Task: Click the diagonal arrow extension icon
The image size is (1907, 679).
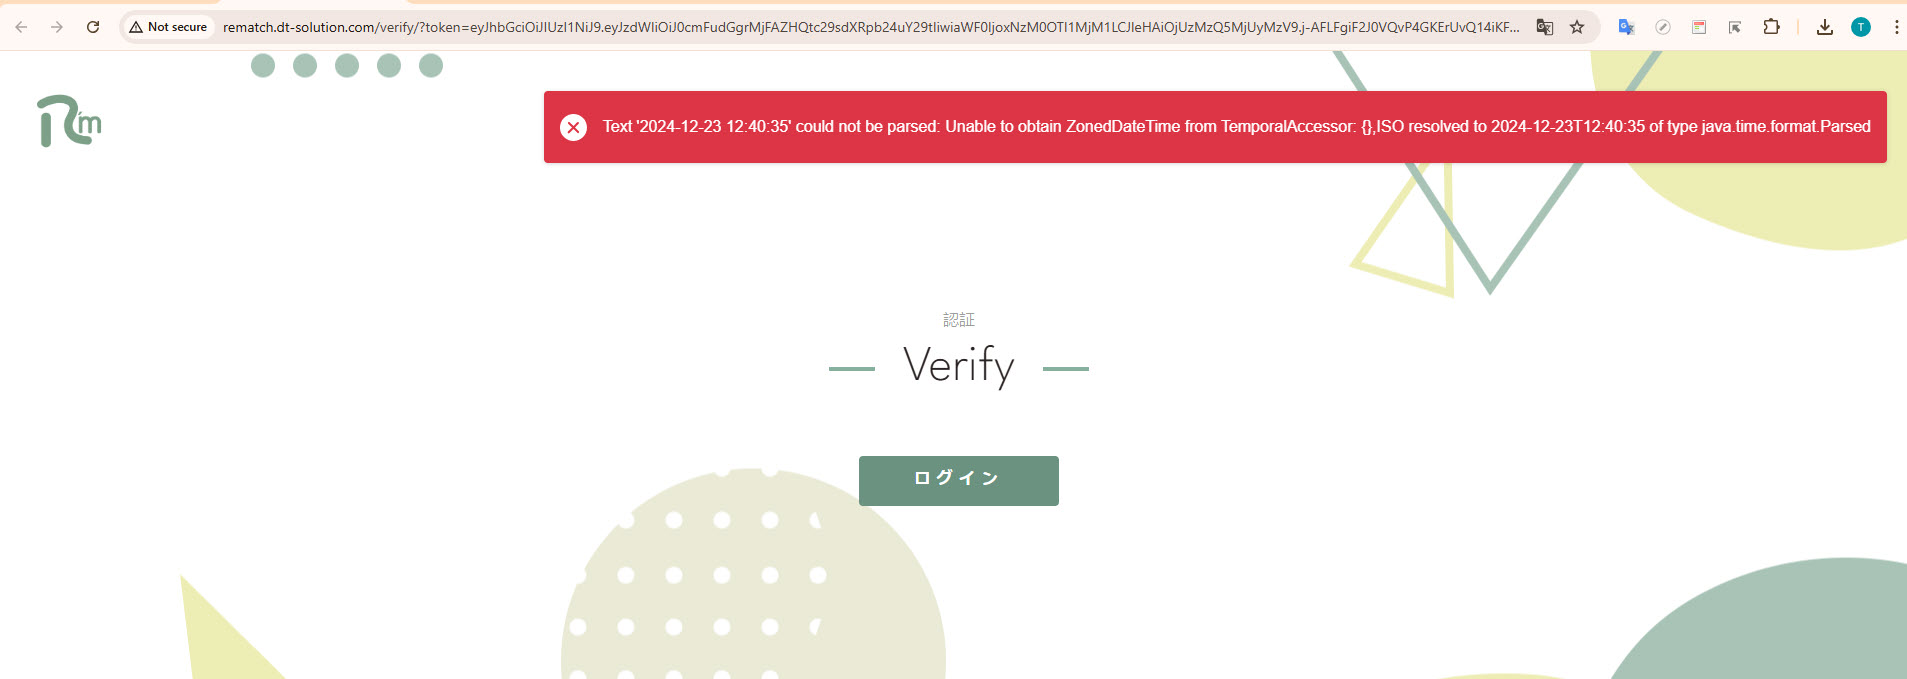Action: click(1734, 27)
